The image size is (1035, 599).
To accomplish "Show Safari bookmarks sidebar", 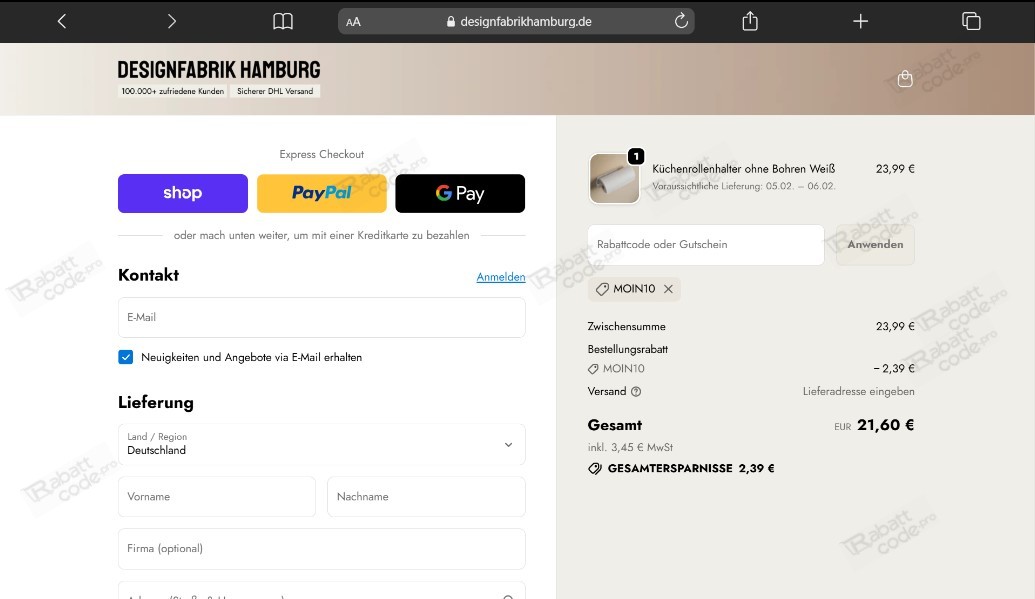I will tap(282, 20).
